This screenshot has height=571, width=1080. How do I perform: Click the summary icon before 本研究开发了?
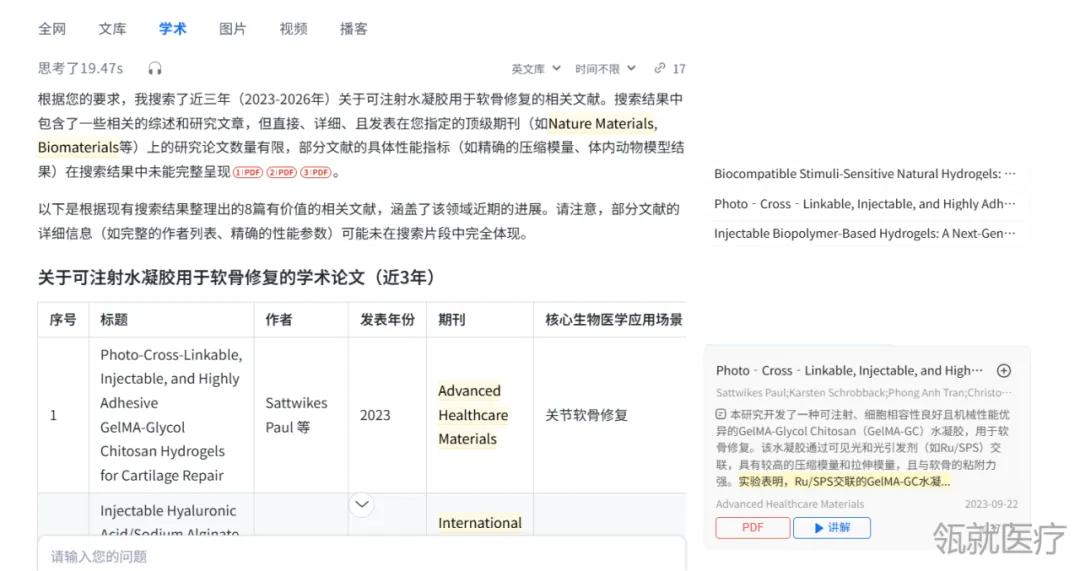pyautogui.click(x=720, y=415)
